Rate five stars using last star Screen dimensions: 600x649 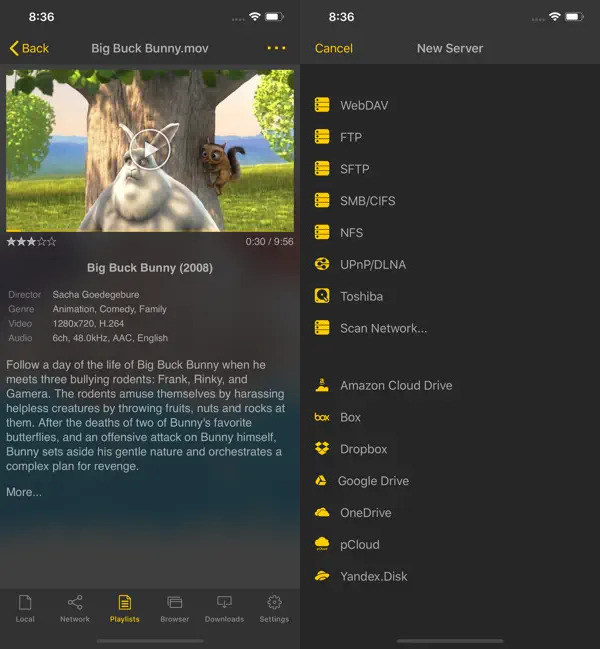(51, 241)
